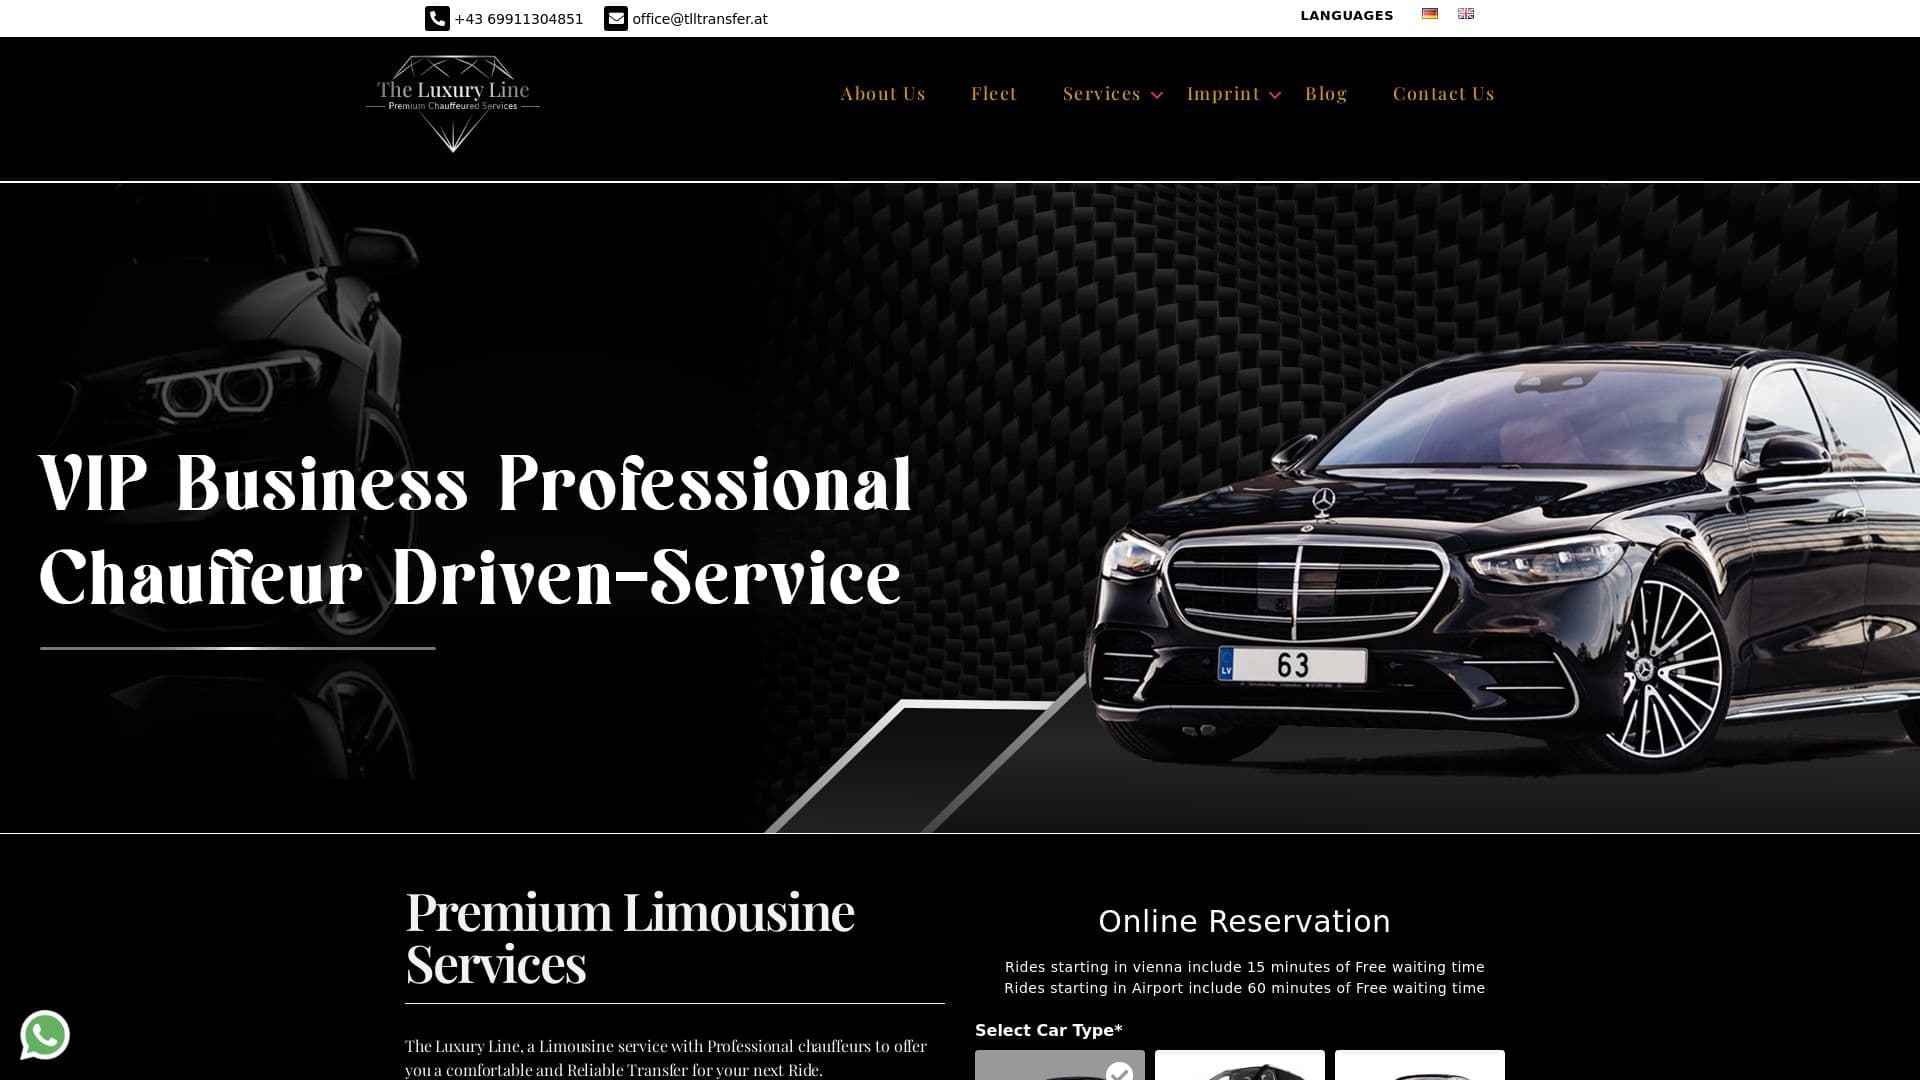Navigate to the Fleet page
Screen dimensions: 1920x1080
[993, 93]
